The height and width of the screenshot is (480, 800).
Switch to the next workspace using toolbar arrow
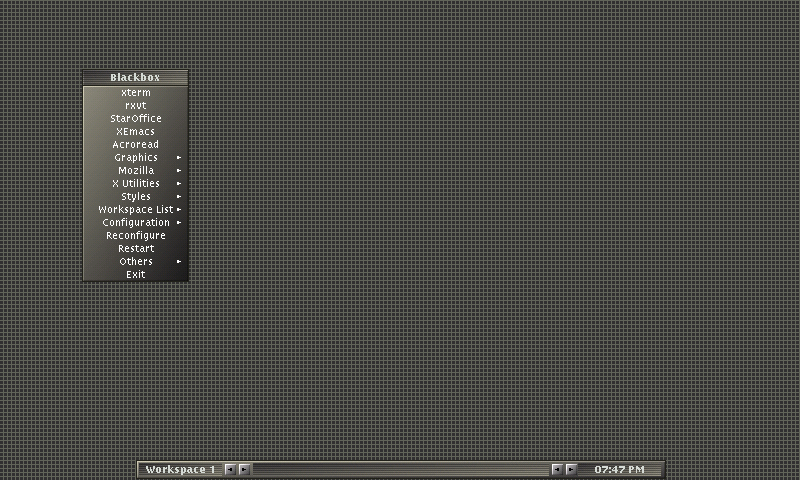[x=244, y=469]
